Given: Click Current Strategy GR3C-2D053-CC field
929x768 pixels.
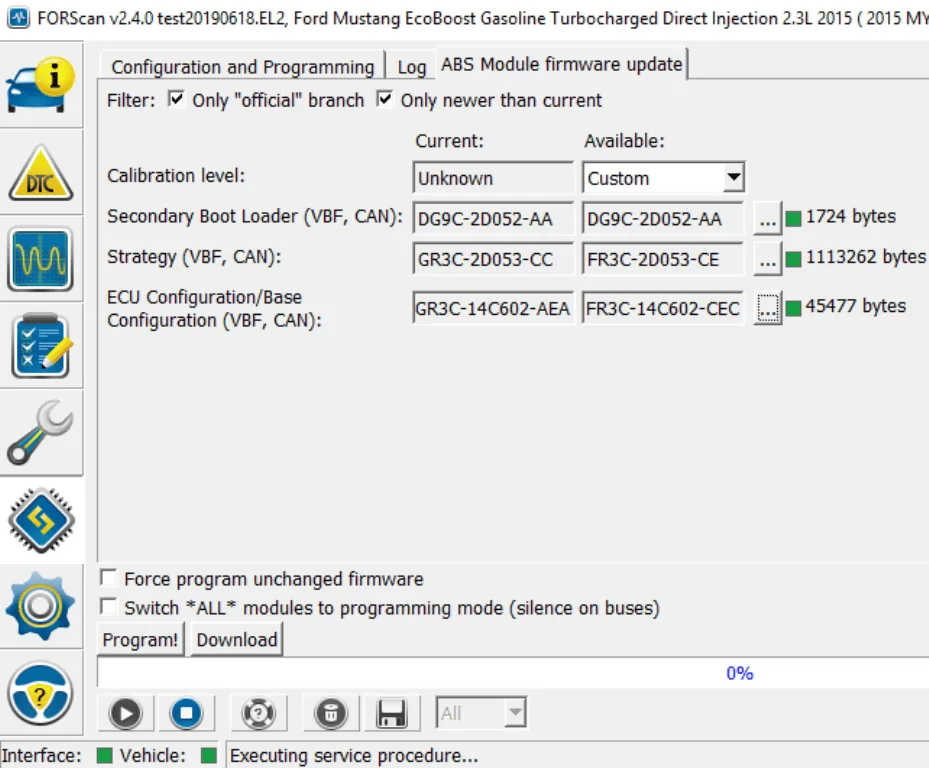Looking at the screenshot, I should point(493,259).
